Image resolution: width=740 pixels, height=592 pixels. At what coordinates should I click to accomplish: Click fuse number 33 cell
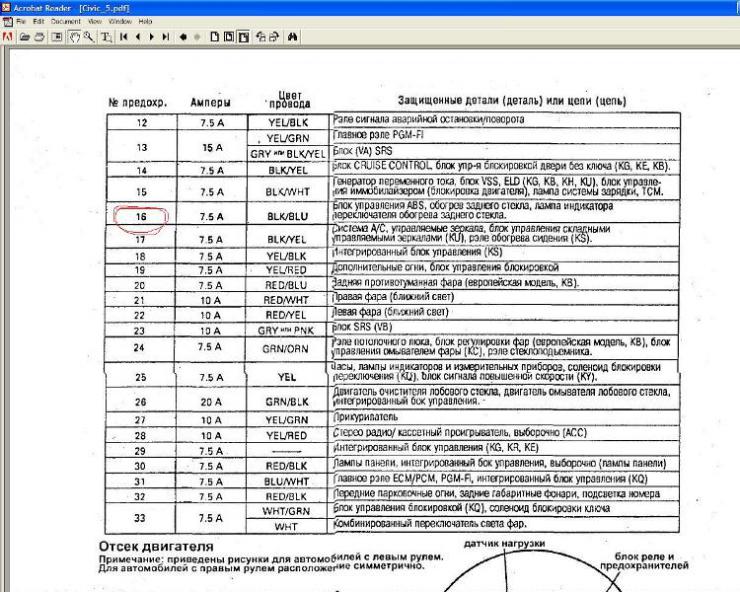[140, 518]
